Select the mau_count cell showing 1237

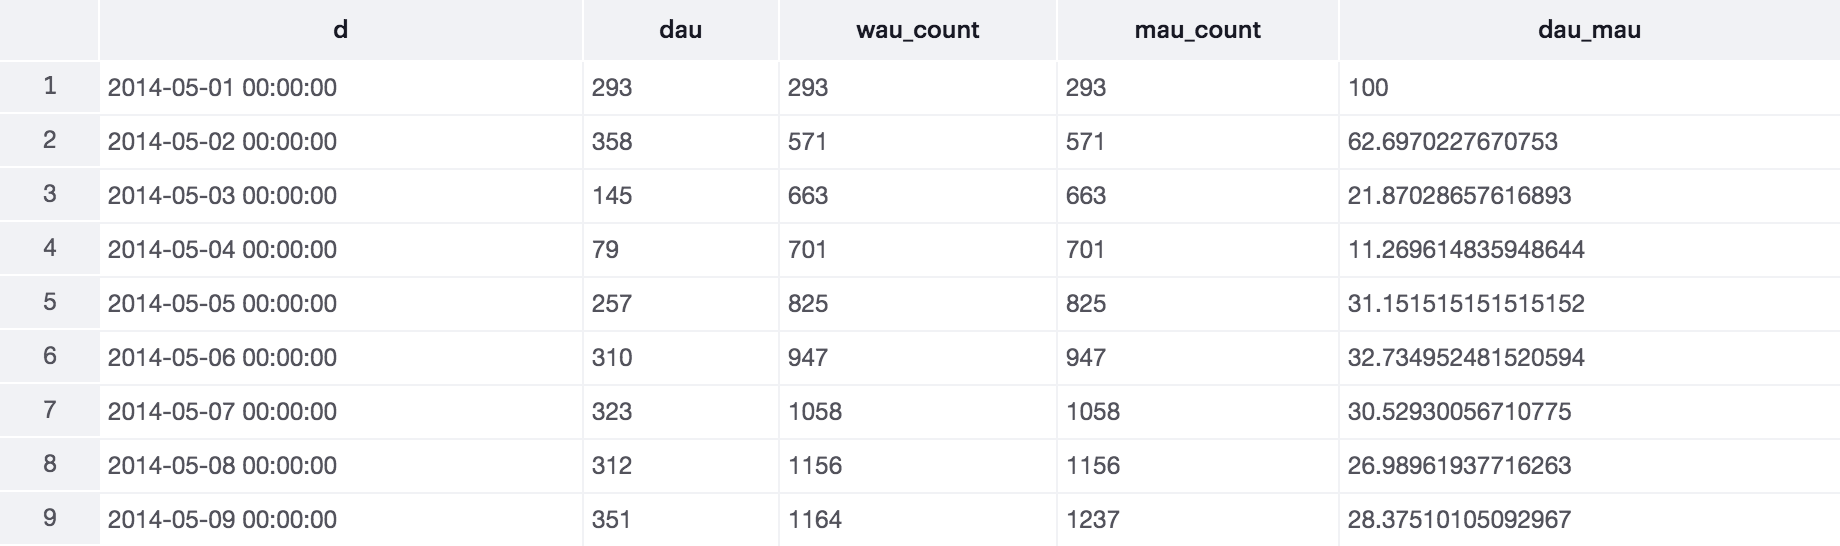1092,520
